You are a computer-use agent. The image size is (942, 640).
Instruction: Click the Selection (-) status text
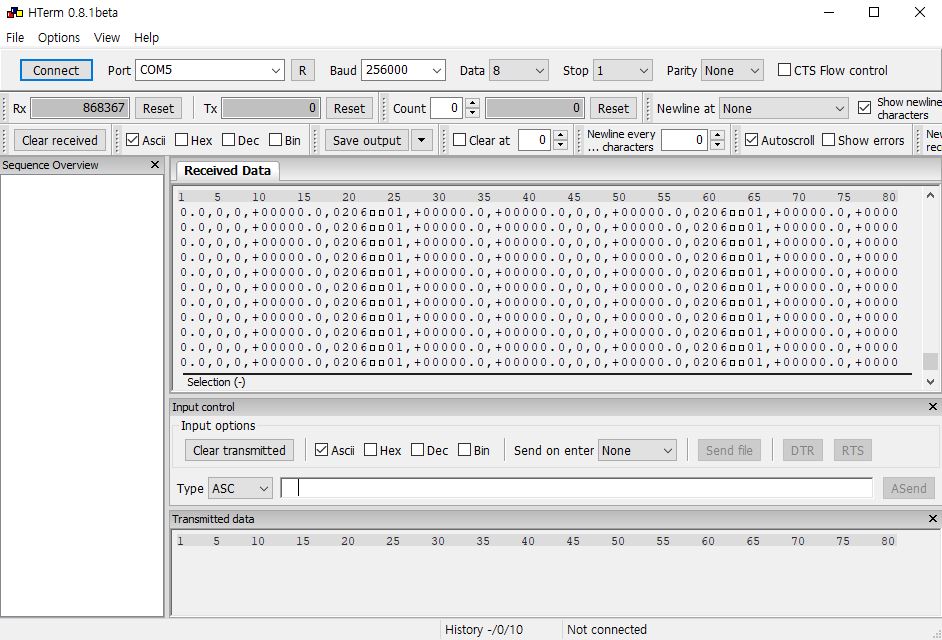pos(216,382)
